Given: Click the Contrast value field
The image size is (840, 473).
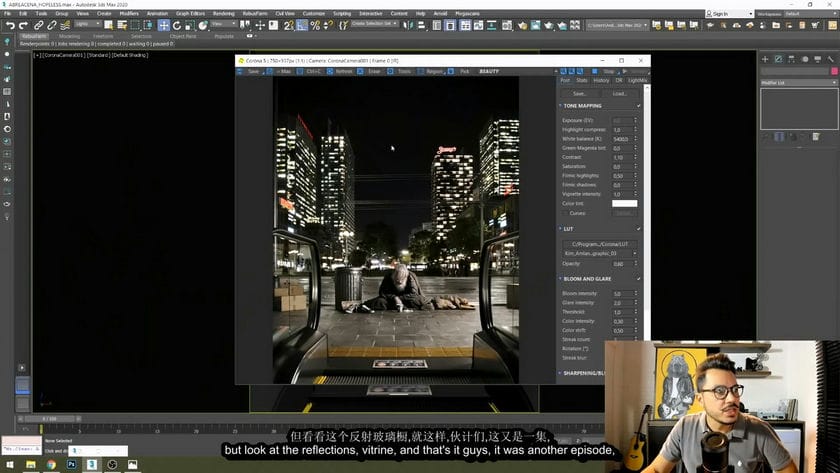Looking at the screenshot, I should tap(618, 157).
